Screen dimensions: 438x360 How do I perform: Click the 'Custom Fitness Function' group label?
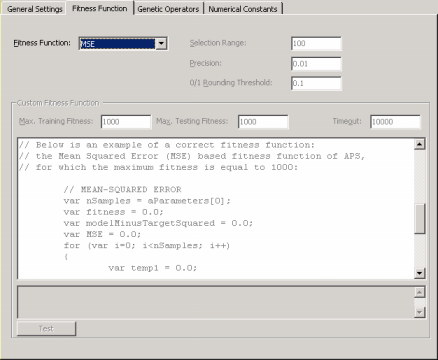[x=58, y=103]
